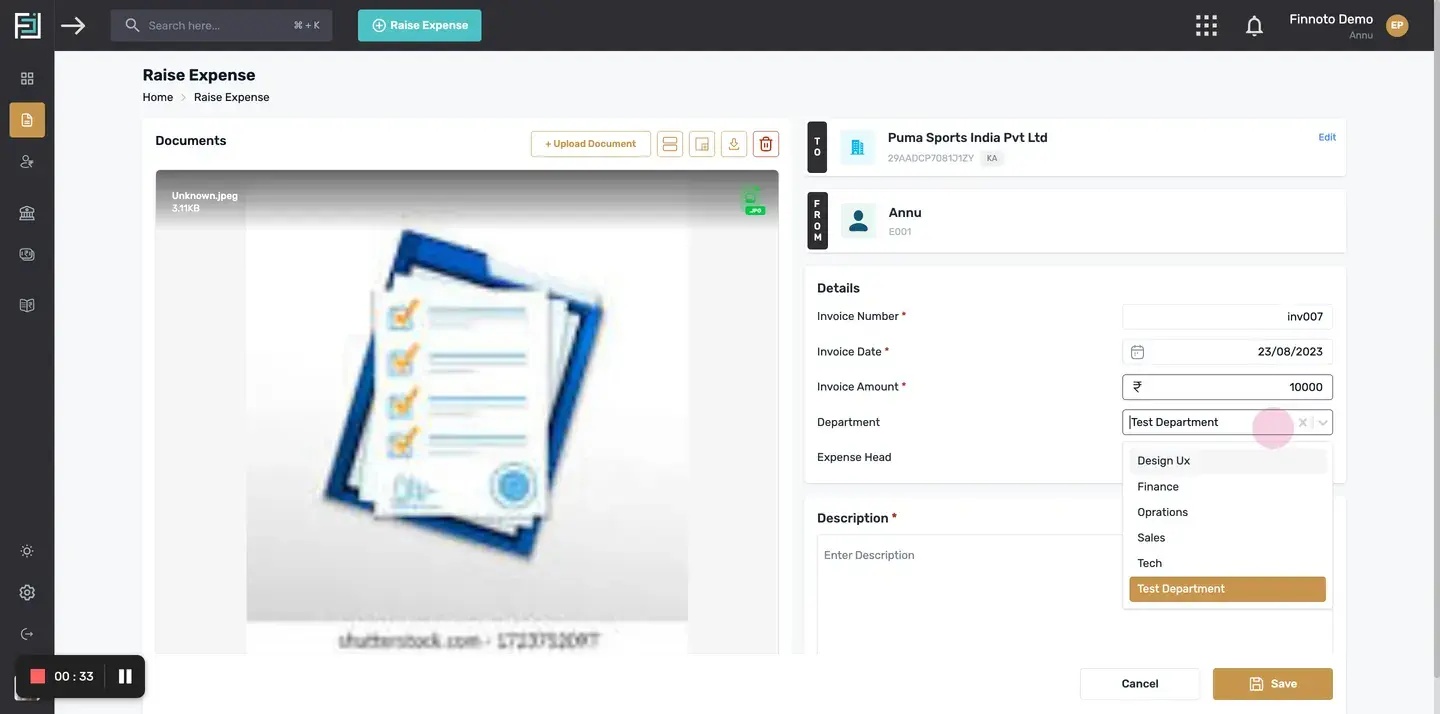The height and width of the screenshot is (714, 1440).
Task: Delete the document with trash icon
Action: (766, 144)
